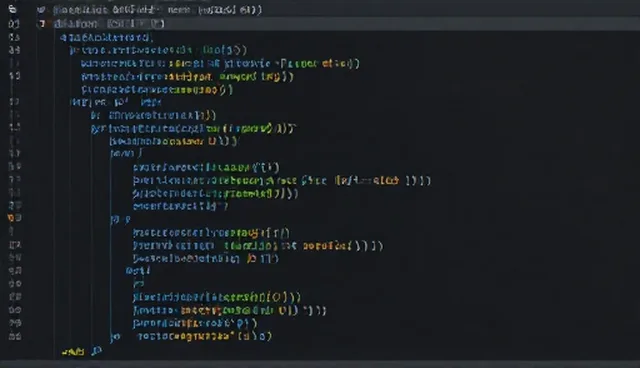Image resolution: width=640 pixels, height=368 pixels.
Task: Place the cursor in the highlighted current line
Action: click(x=339, y=24)
